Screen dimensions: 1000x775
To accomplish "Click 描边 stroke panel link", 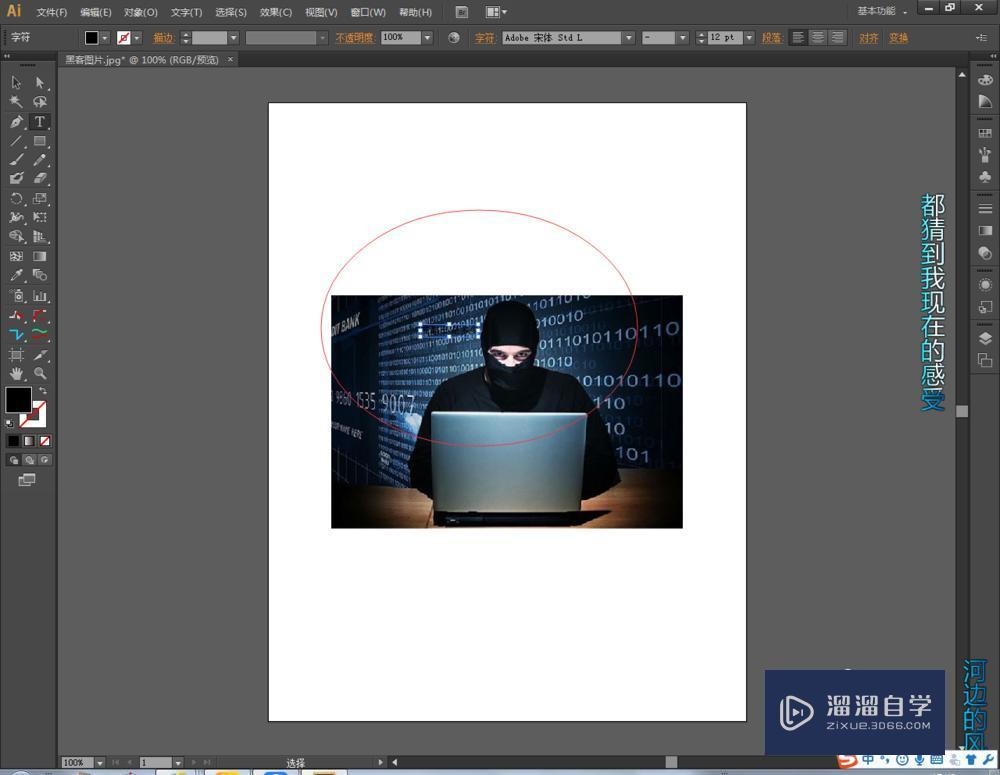I will coord(164,38).
